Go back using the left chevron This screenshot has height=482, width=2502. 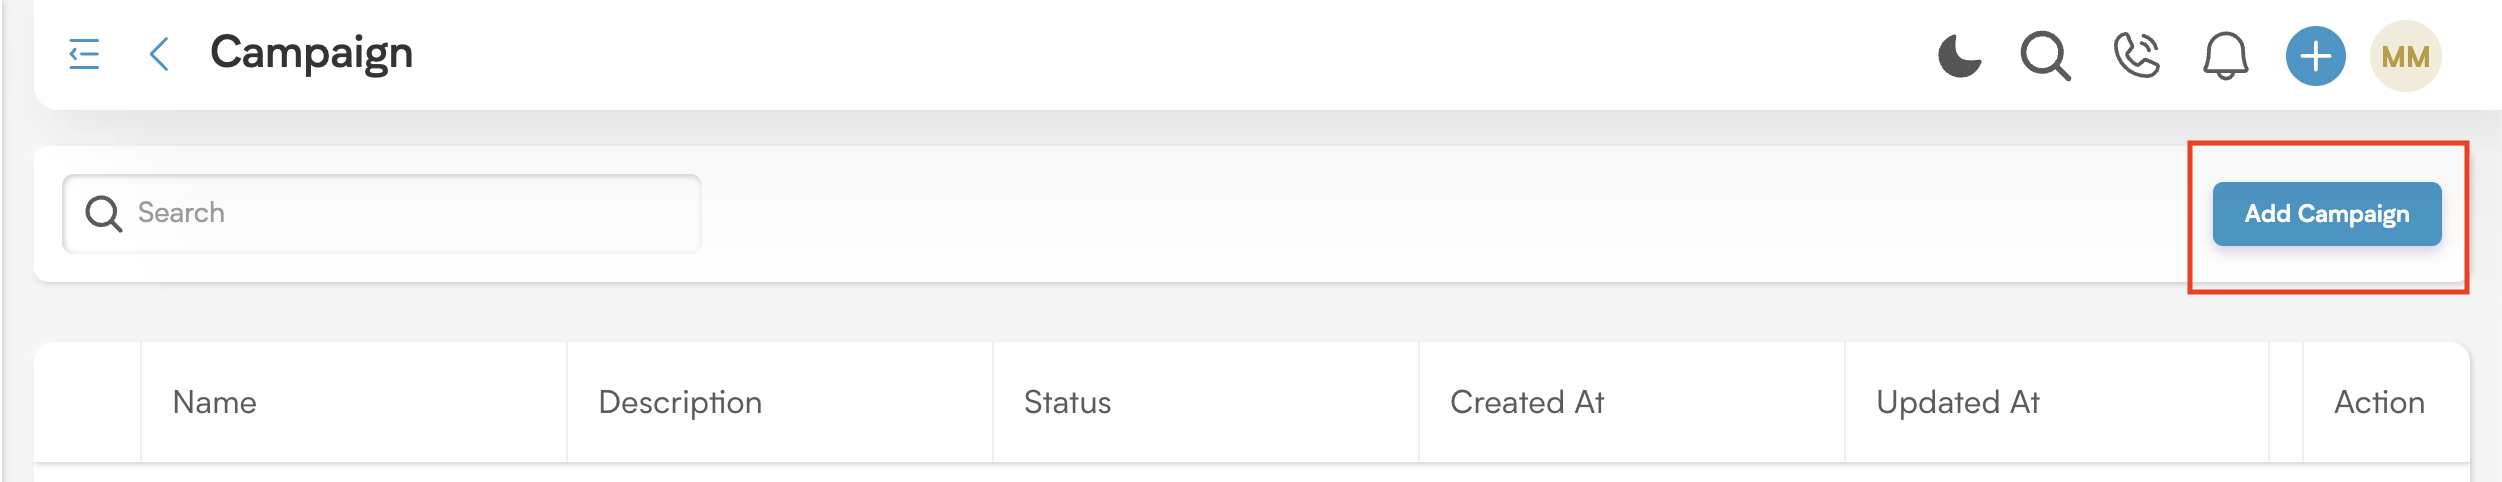pyautogui.click(x=159, y=54)
